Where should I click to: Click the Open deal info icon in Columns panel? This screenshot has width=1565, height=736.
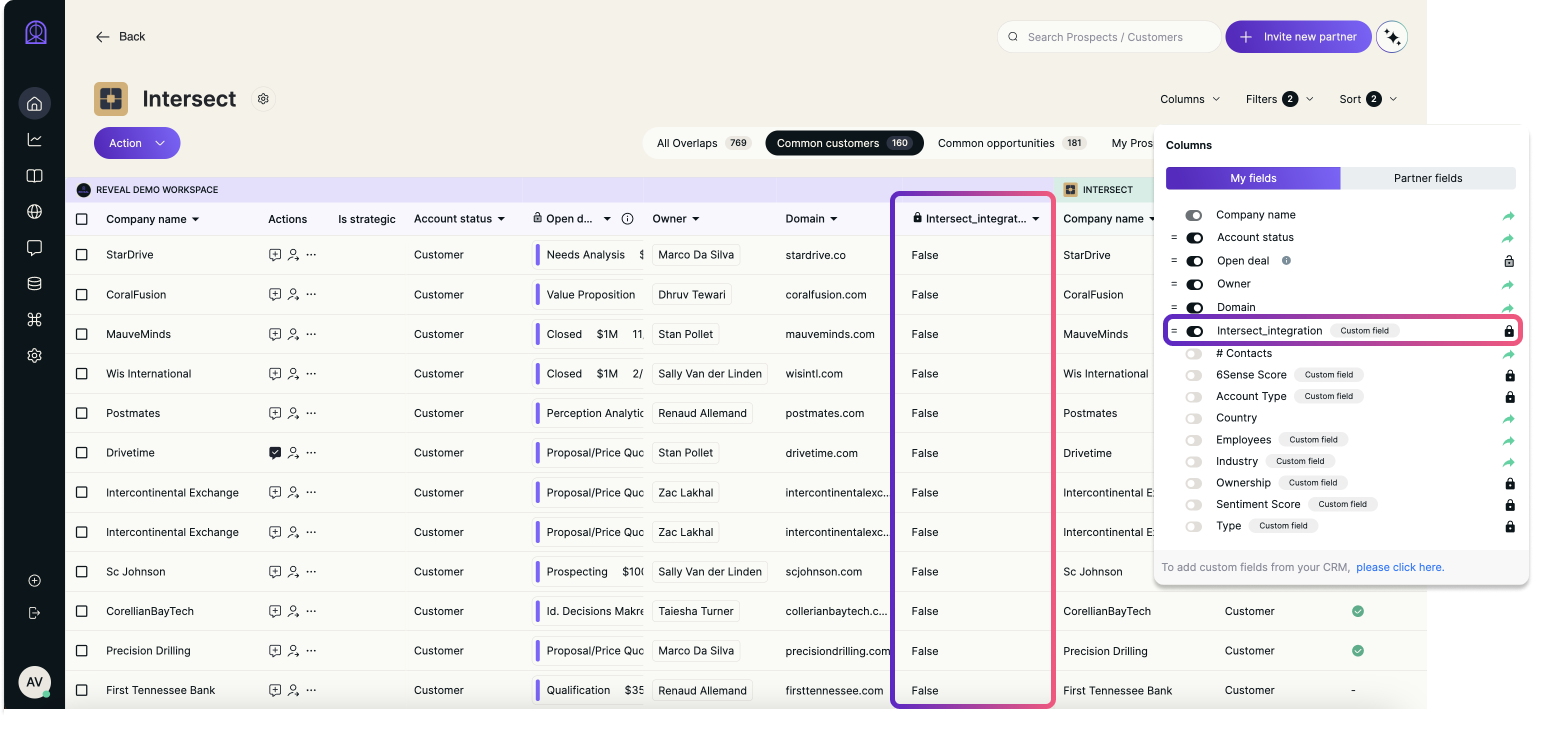(1286, 261)
